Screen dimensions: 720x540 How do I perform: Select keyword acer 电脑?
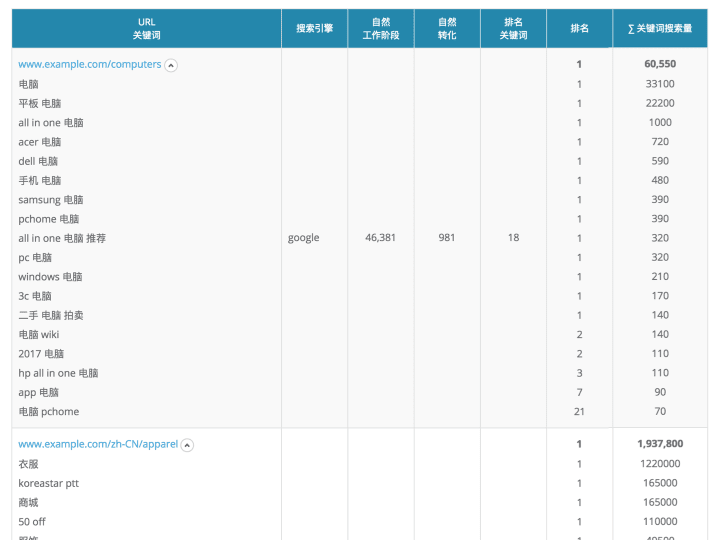39,142
